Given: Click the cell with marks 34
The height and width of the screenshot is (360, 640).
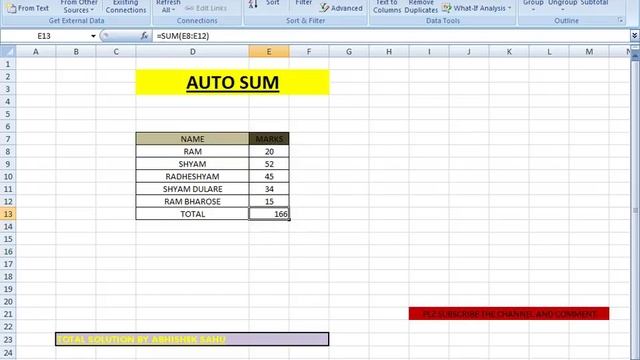Looking at the screenshot, I should [269, 189].
